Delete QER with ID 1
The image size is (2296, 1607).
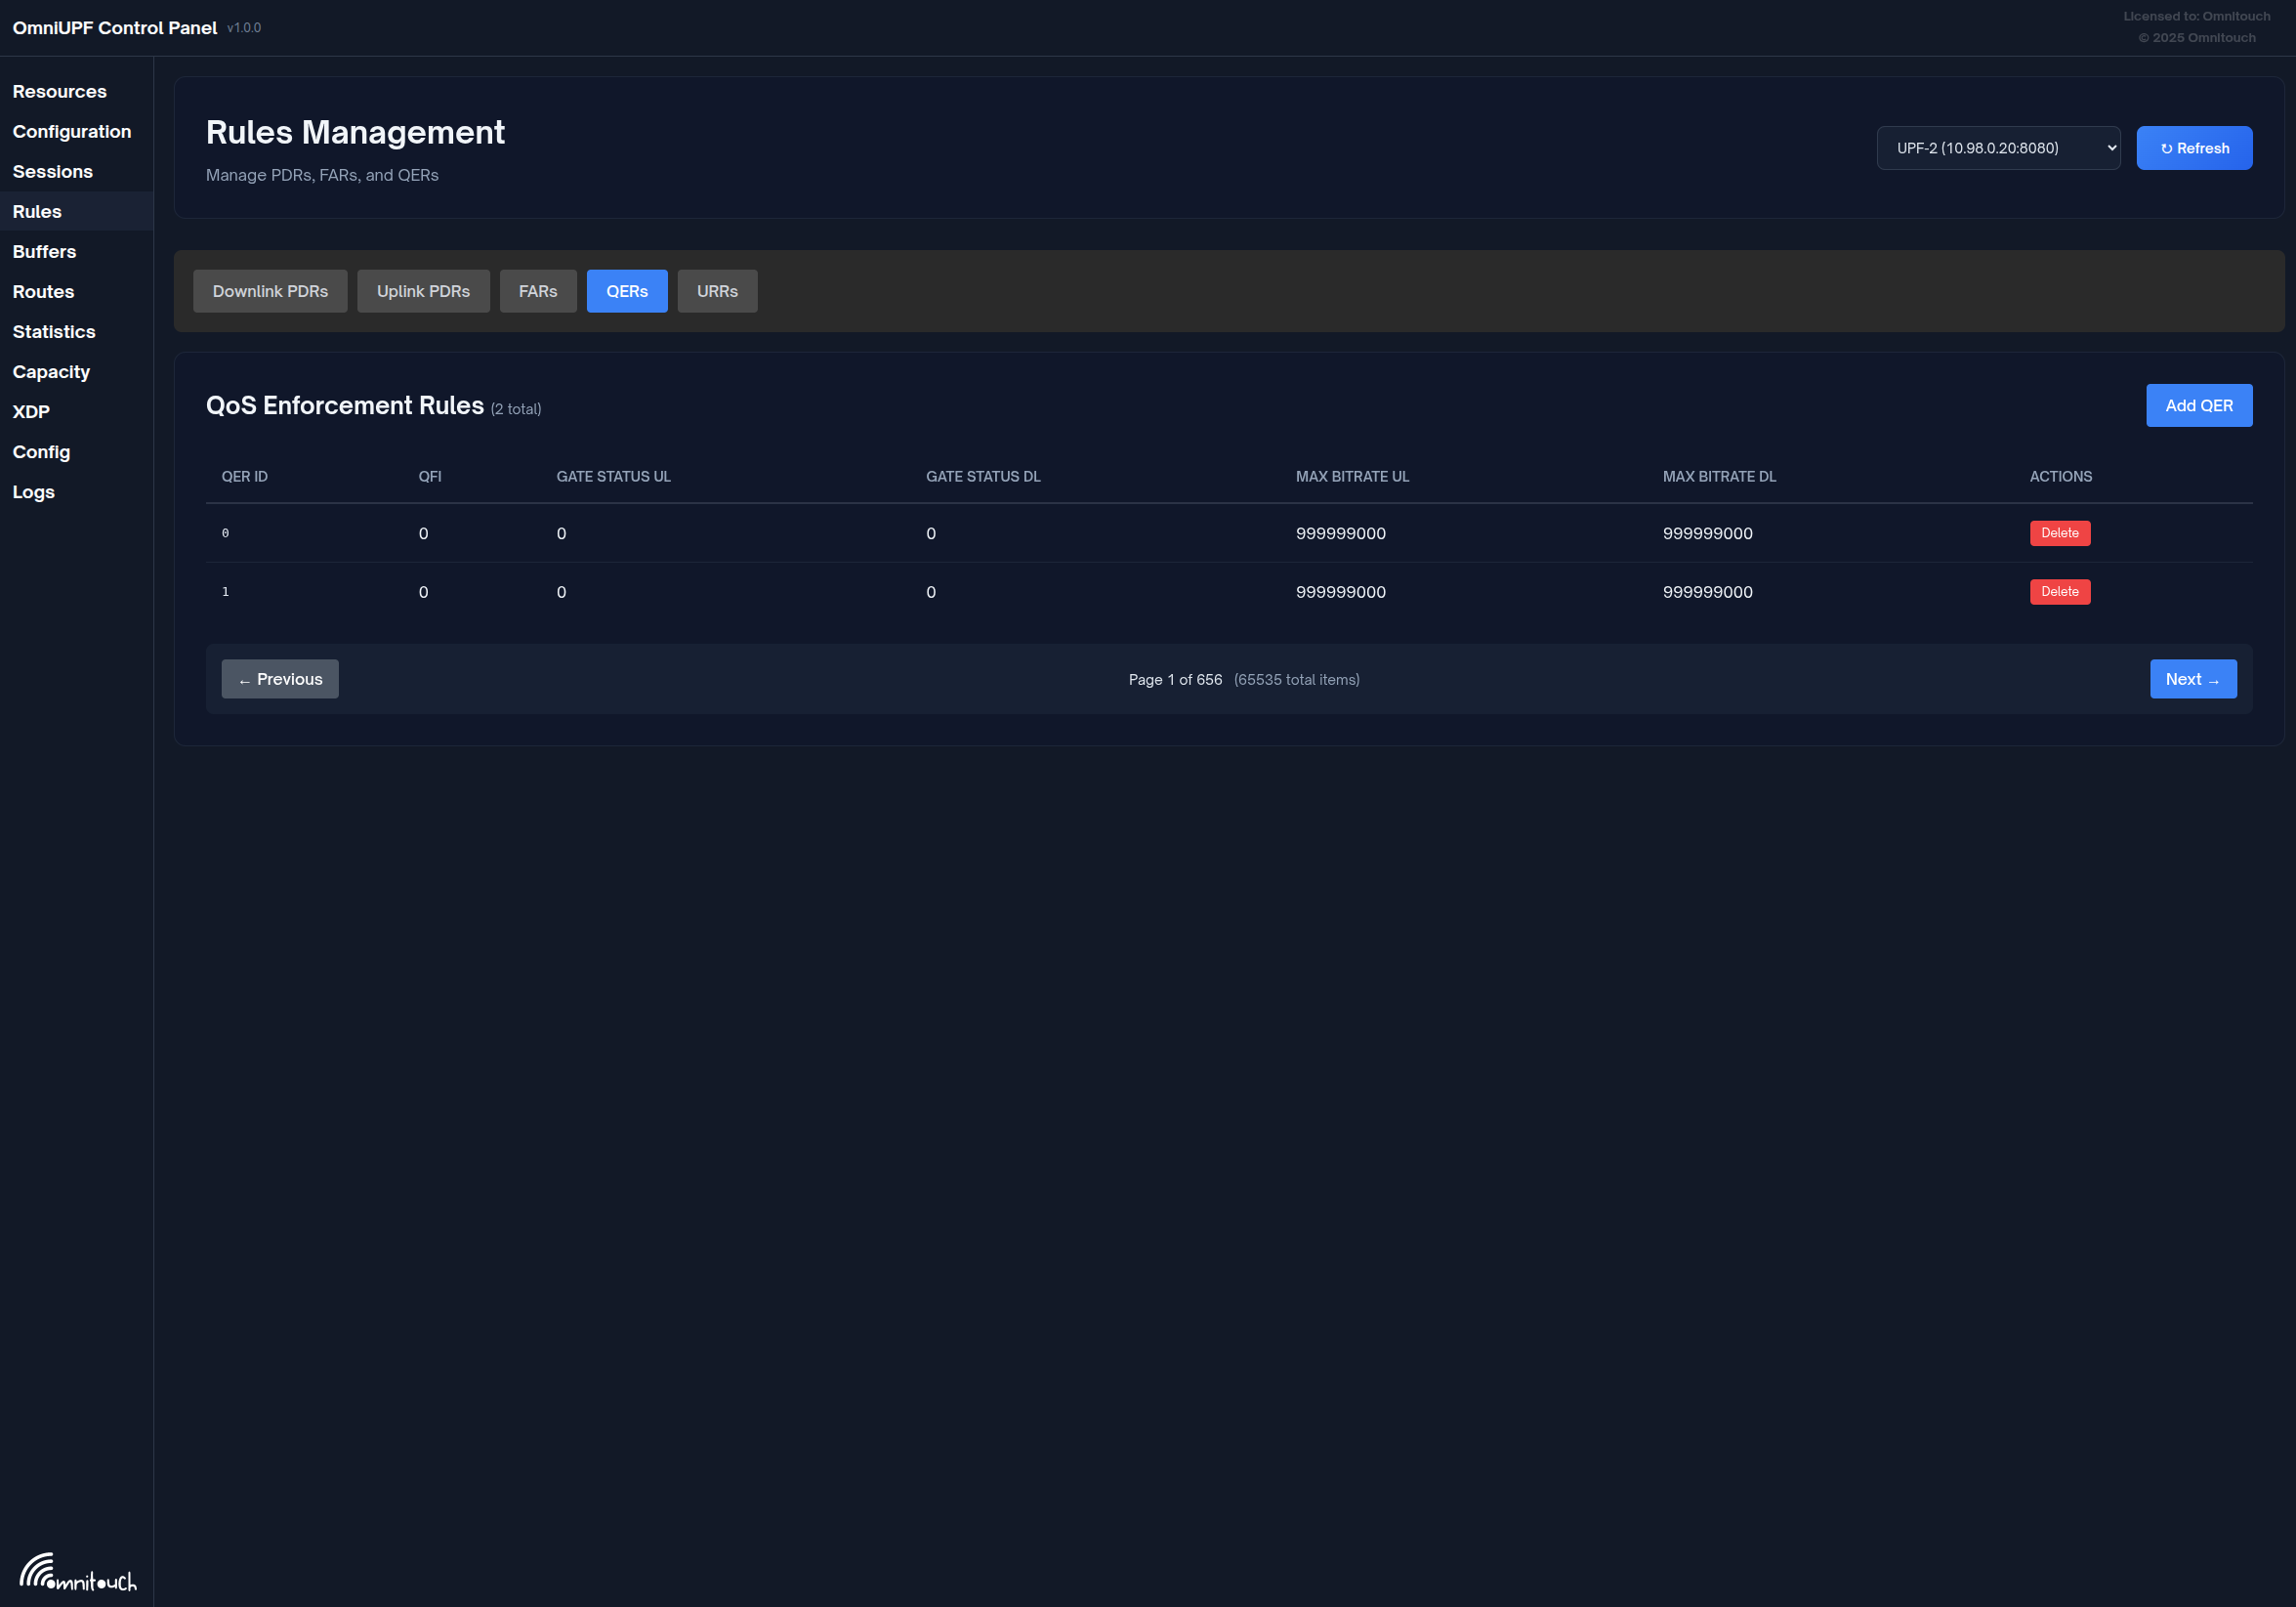[x=2059, y=592]
